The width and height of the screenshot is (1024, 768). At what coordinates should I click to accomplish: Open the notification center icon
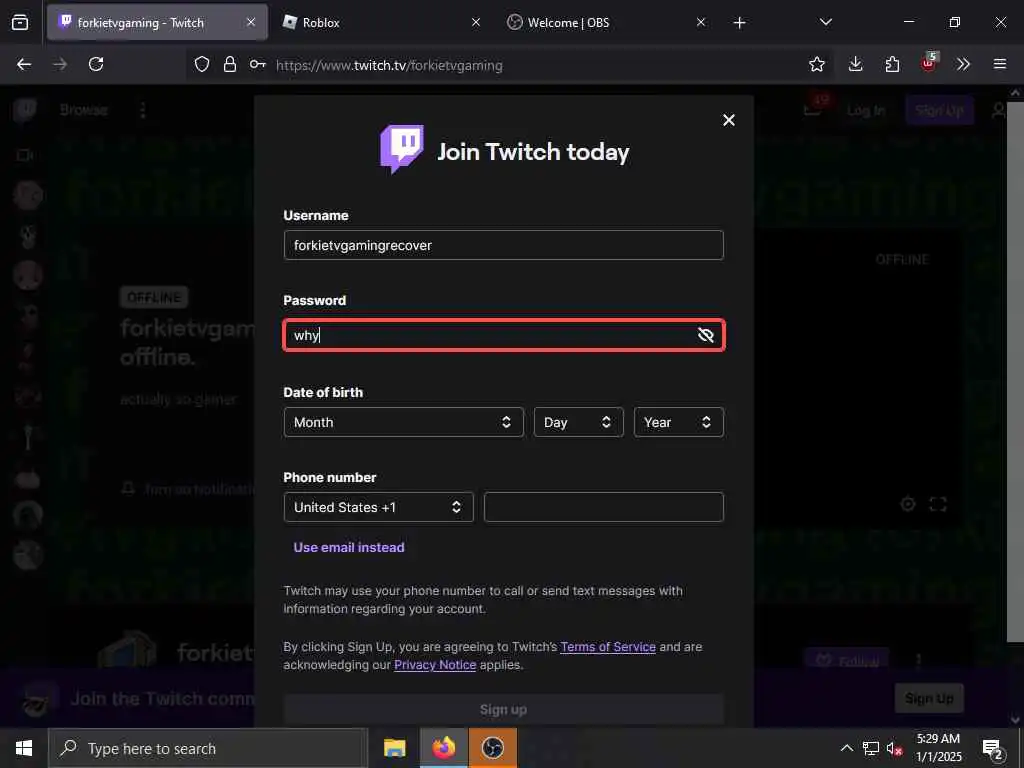click(x=993, y=748)
